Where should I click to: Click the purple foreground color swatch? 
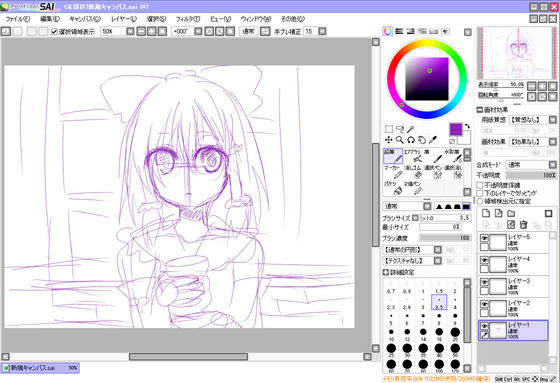click(456, 129)
